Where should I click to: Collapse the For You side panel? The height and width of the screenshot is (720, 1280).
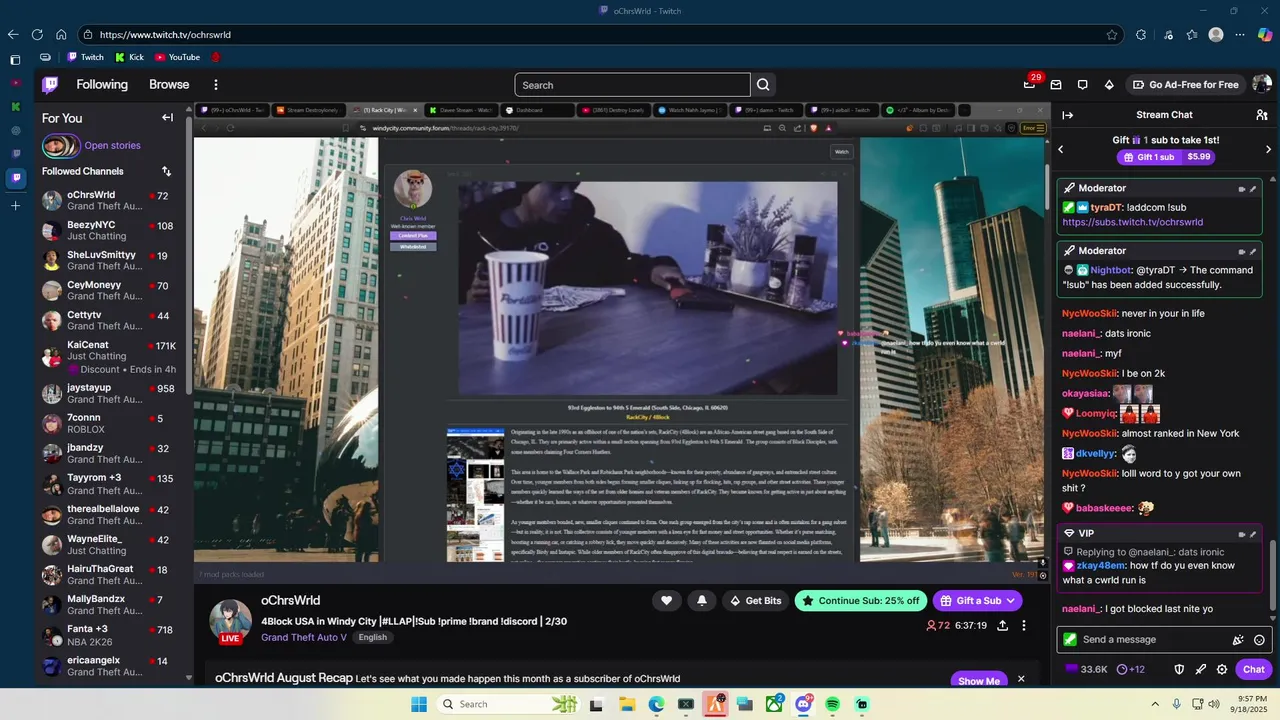(x=167, y=118)
